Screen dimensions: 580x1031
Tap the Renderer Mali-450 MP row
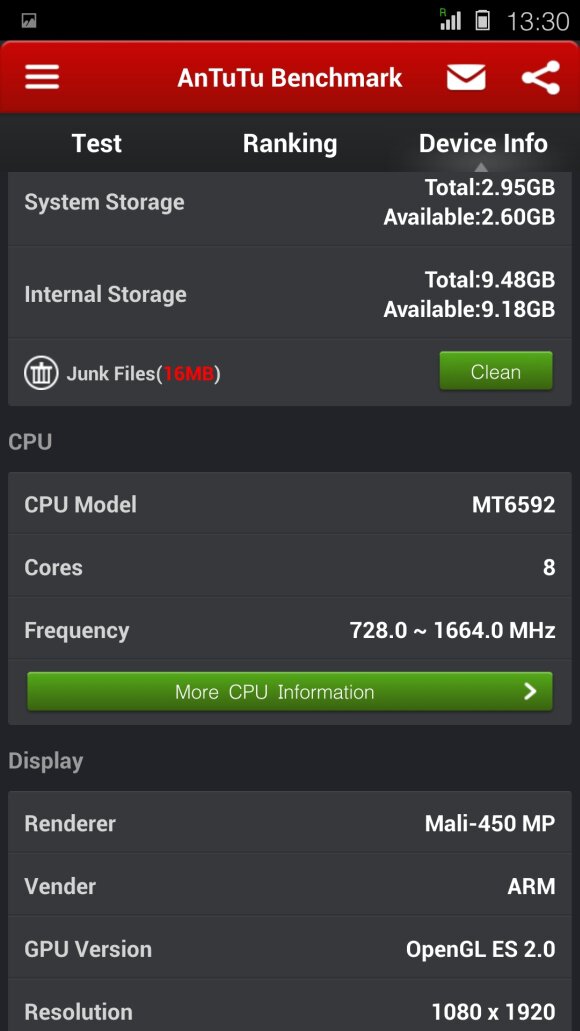290,823
